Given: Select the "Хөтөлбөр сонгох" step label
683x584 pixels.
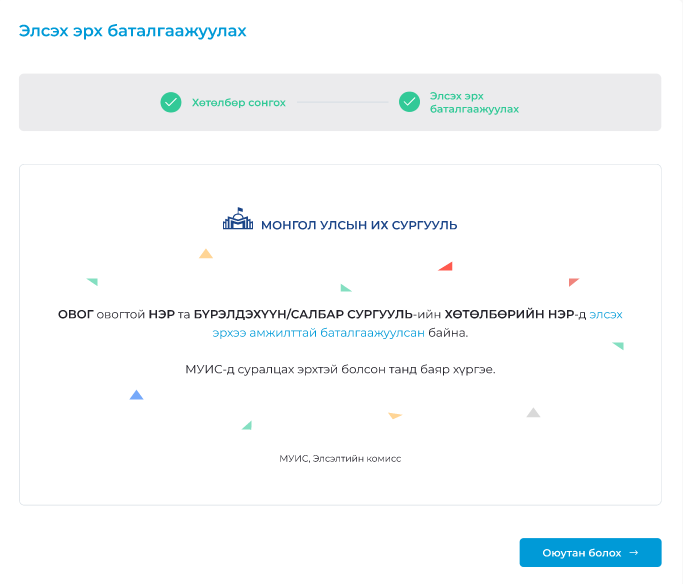Looking at the screenshot, I should [239, 103].
